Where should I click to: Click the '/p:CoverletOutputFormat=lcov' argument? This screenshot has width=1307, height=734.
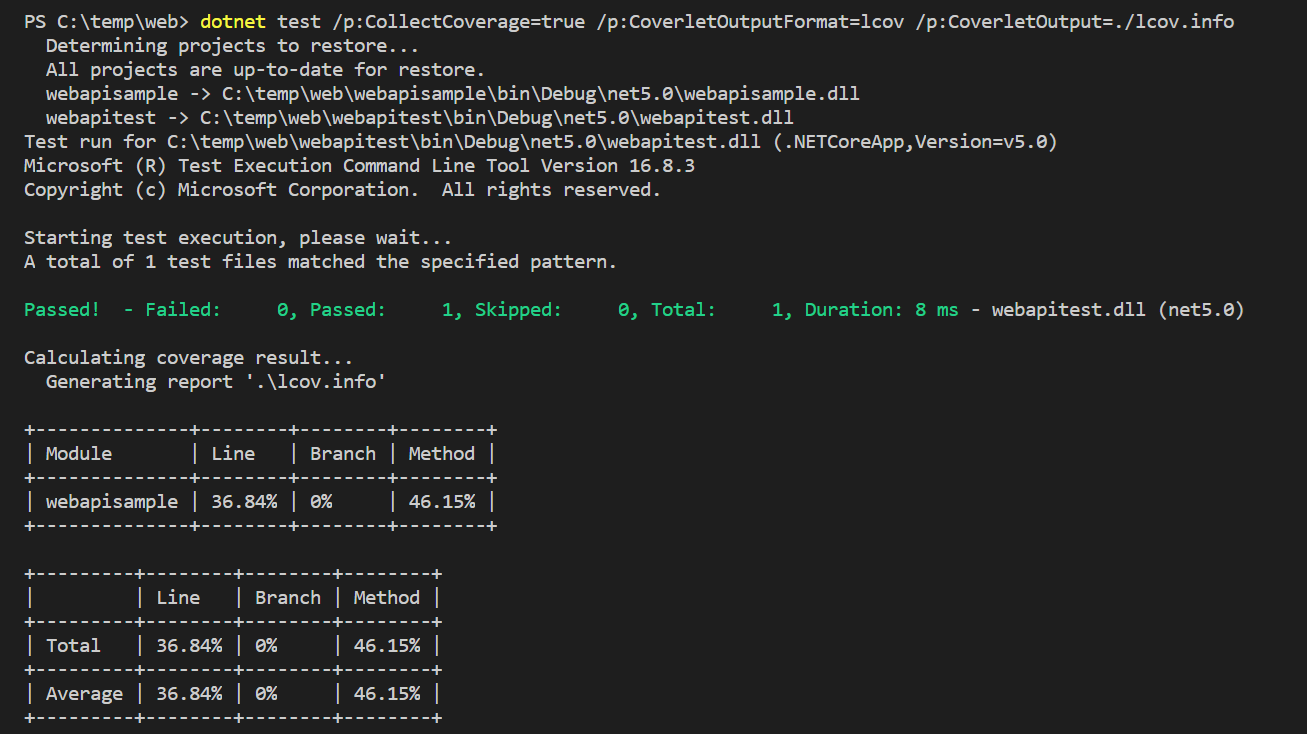(750, 22)
